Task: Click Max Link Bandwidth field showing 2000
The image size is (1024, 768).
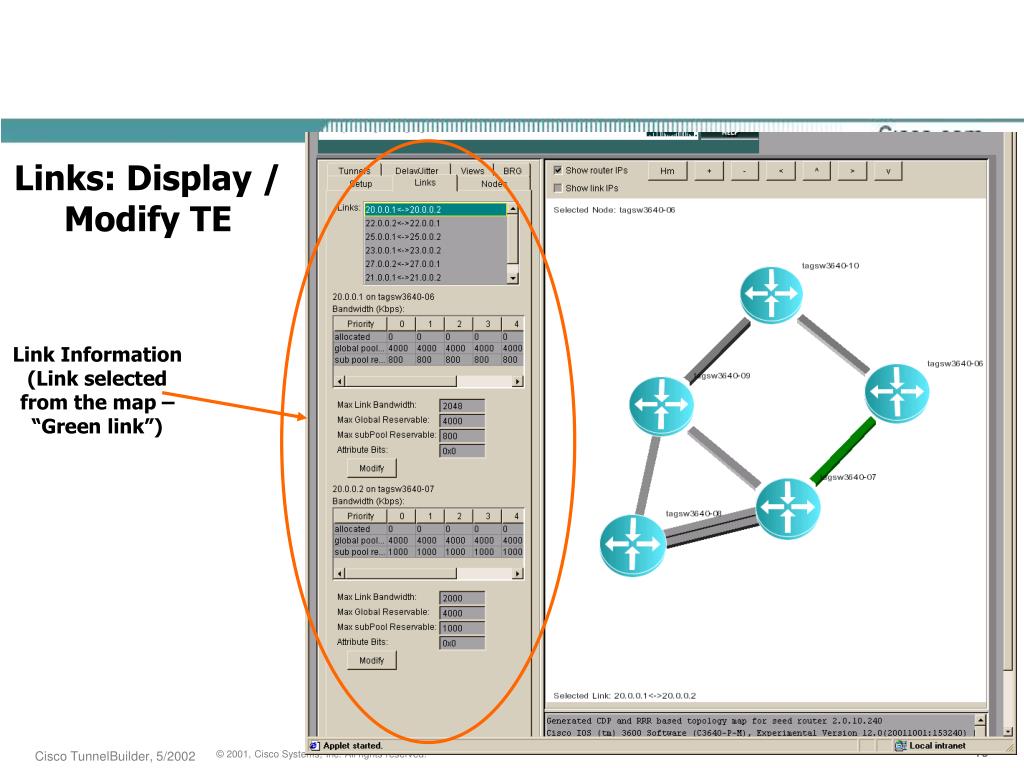Action: pyautogui.click(x=462, y=598)
